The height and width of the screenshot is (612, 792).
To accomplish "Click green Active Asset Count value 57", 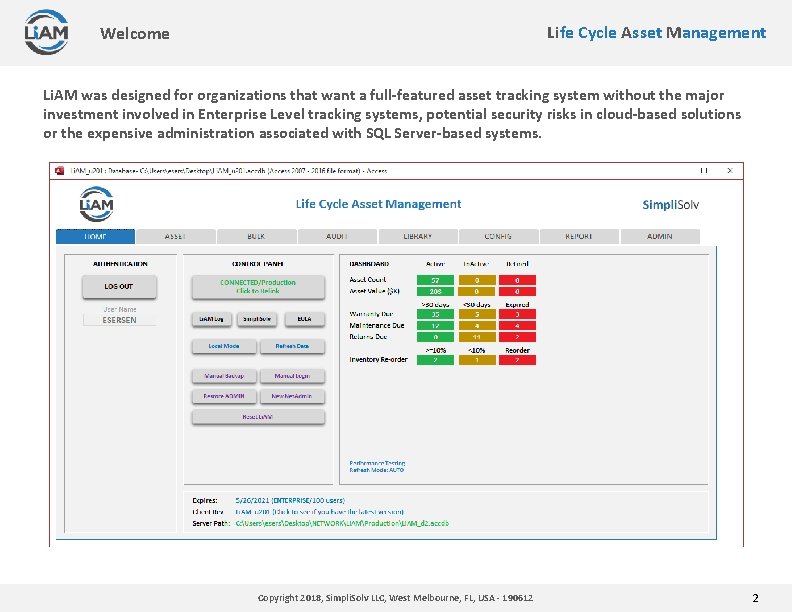I will [435, 280].
